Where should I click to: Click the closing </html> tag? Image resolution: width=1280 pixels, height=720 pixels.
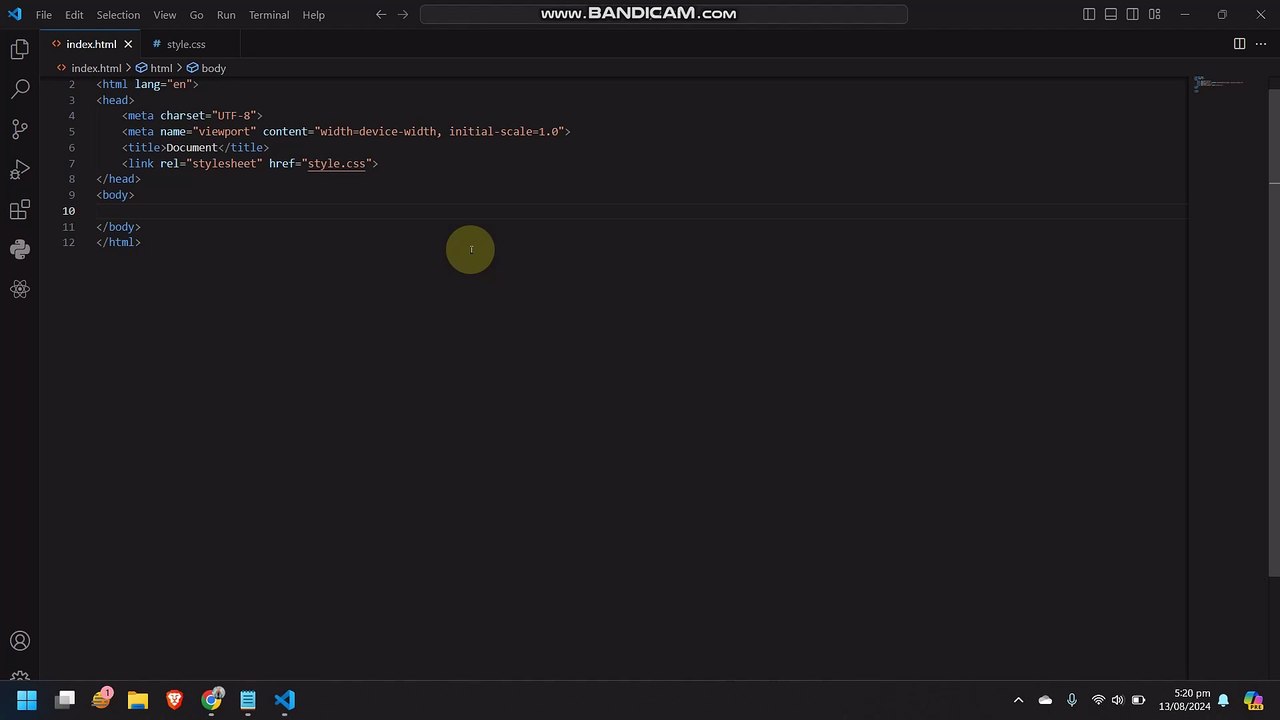point(118,242)
